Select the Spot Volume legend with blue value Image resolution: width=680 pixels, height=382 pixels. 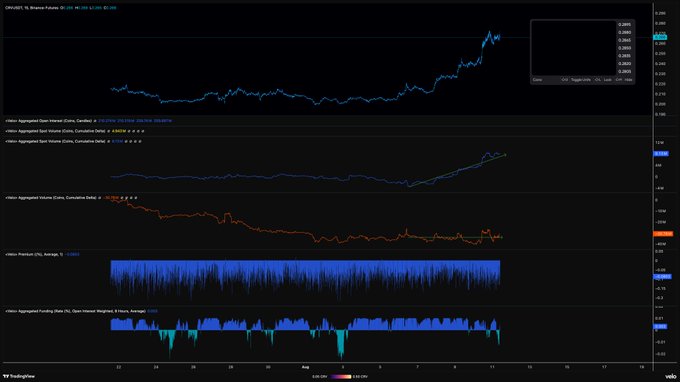55,141
